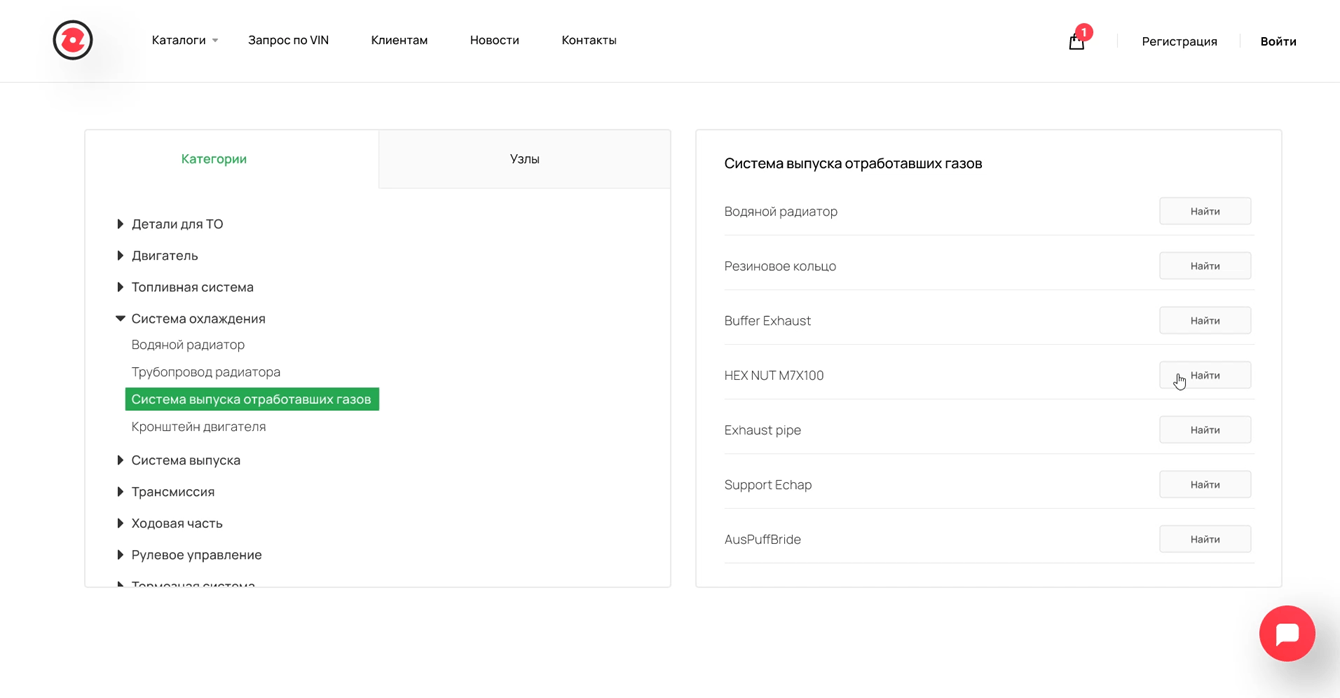
Task: Go to the Новости page
Action: (494, 40)
